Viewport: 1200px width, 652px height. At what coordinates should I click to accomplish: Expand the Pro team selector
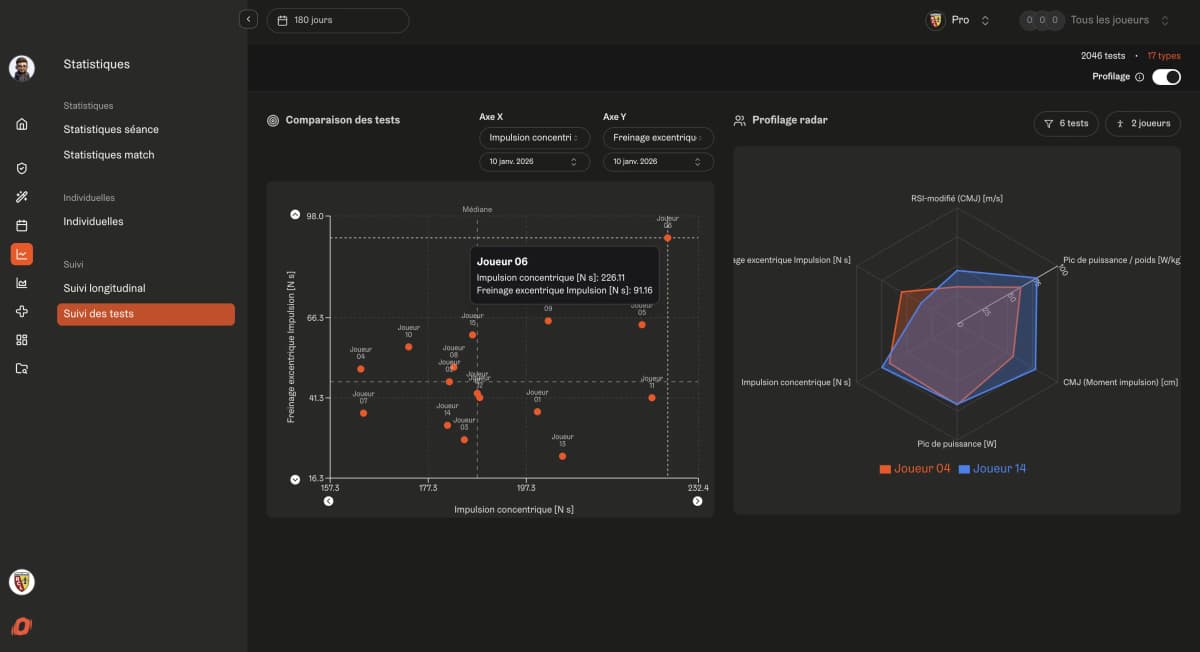pyautogui.click(x=957, y=20)
